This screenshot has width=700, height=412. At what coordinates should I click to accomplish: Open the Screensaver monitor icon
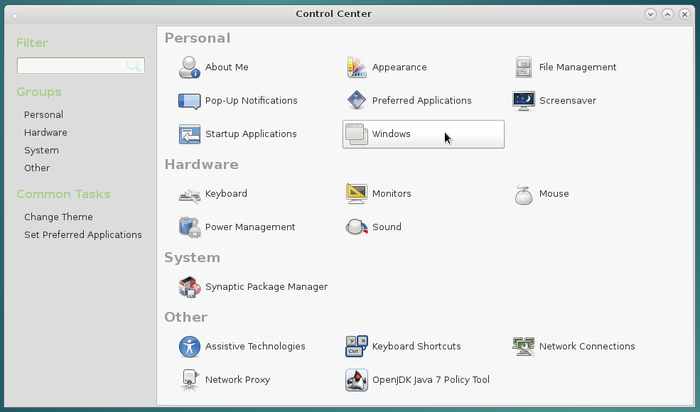[x=523, y=101]
